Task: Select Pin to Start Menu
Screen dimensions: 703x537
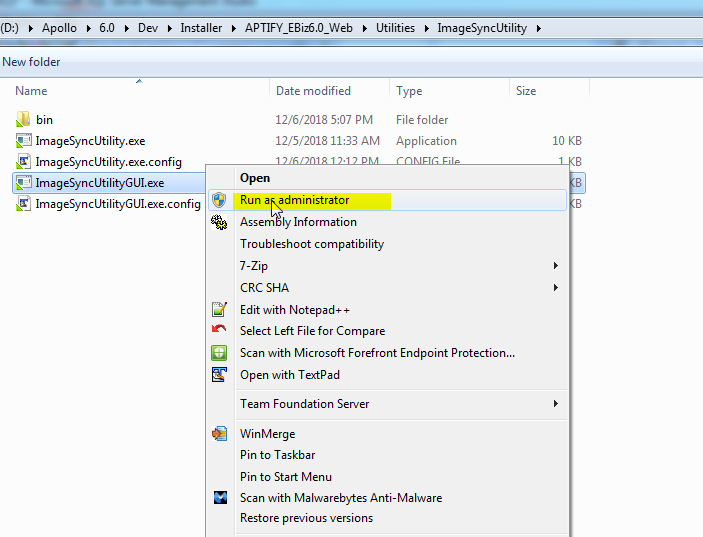Action: click(x=286, y=476)
